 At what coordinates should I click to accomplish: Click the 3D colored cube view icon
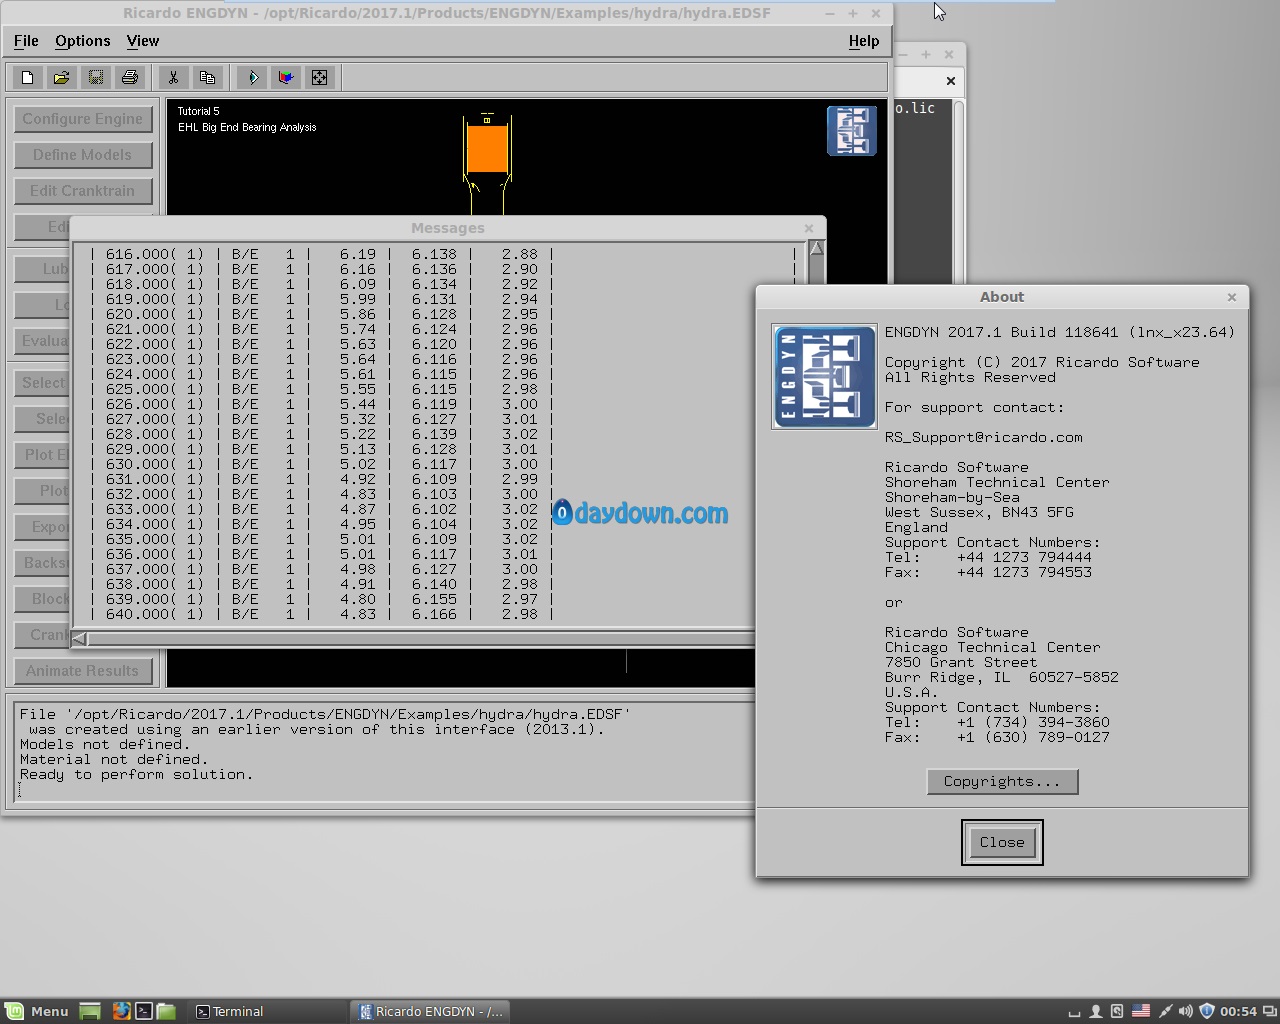tap(286, 77)
